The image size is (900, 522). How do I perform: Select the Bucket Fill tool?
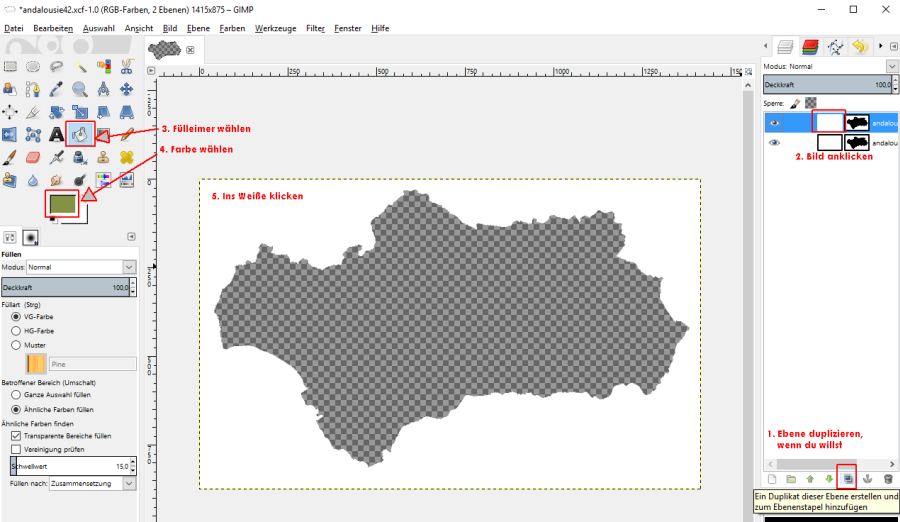pyautogui.click(x=80, y=134)
